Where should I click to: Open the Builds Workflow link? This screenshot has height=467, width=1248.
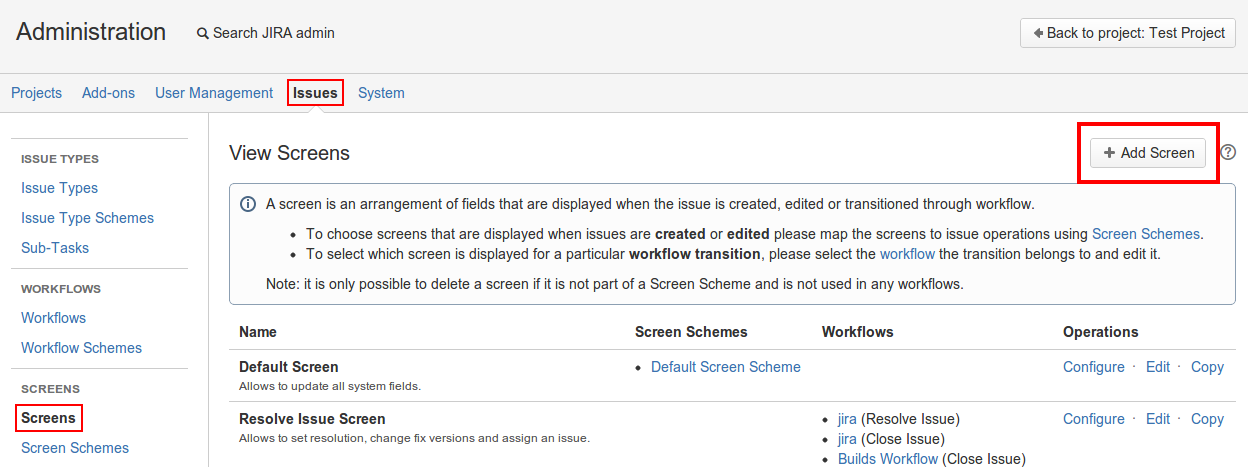tap(887, 459)
